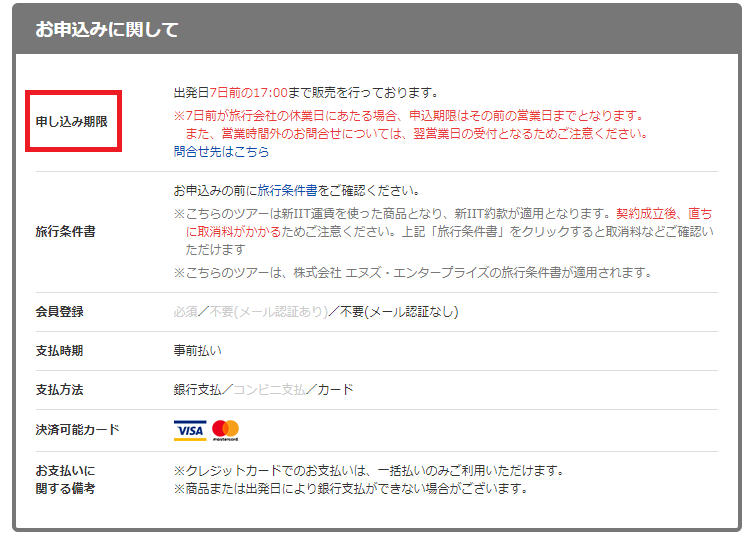Click the 決済可能カード row label
Viewport: 746px width, 536px height.
77,430
